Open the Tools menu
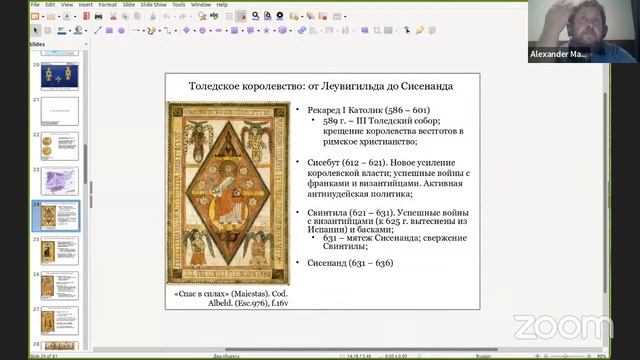 tap(178, 4)
